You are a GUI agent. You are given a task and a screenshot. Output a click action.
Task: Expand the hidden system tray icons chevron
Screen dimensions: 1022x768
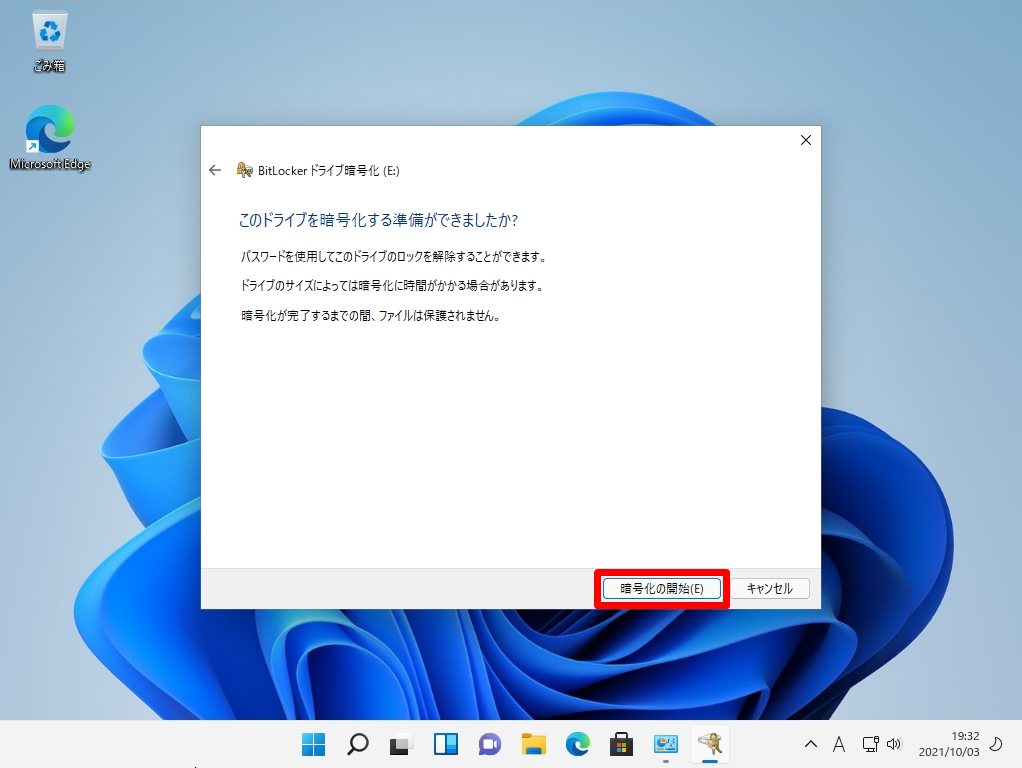[x=811, y=744]
